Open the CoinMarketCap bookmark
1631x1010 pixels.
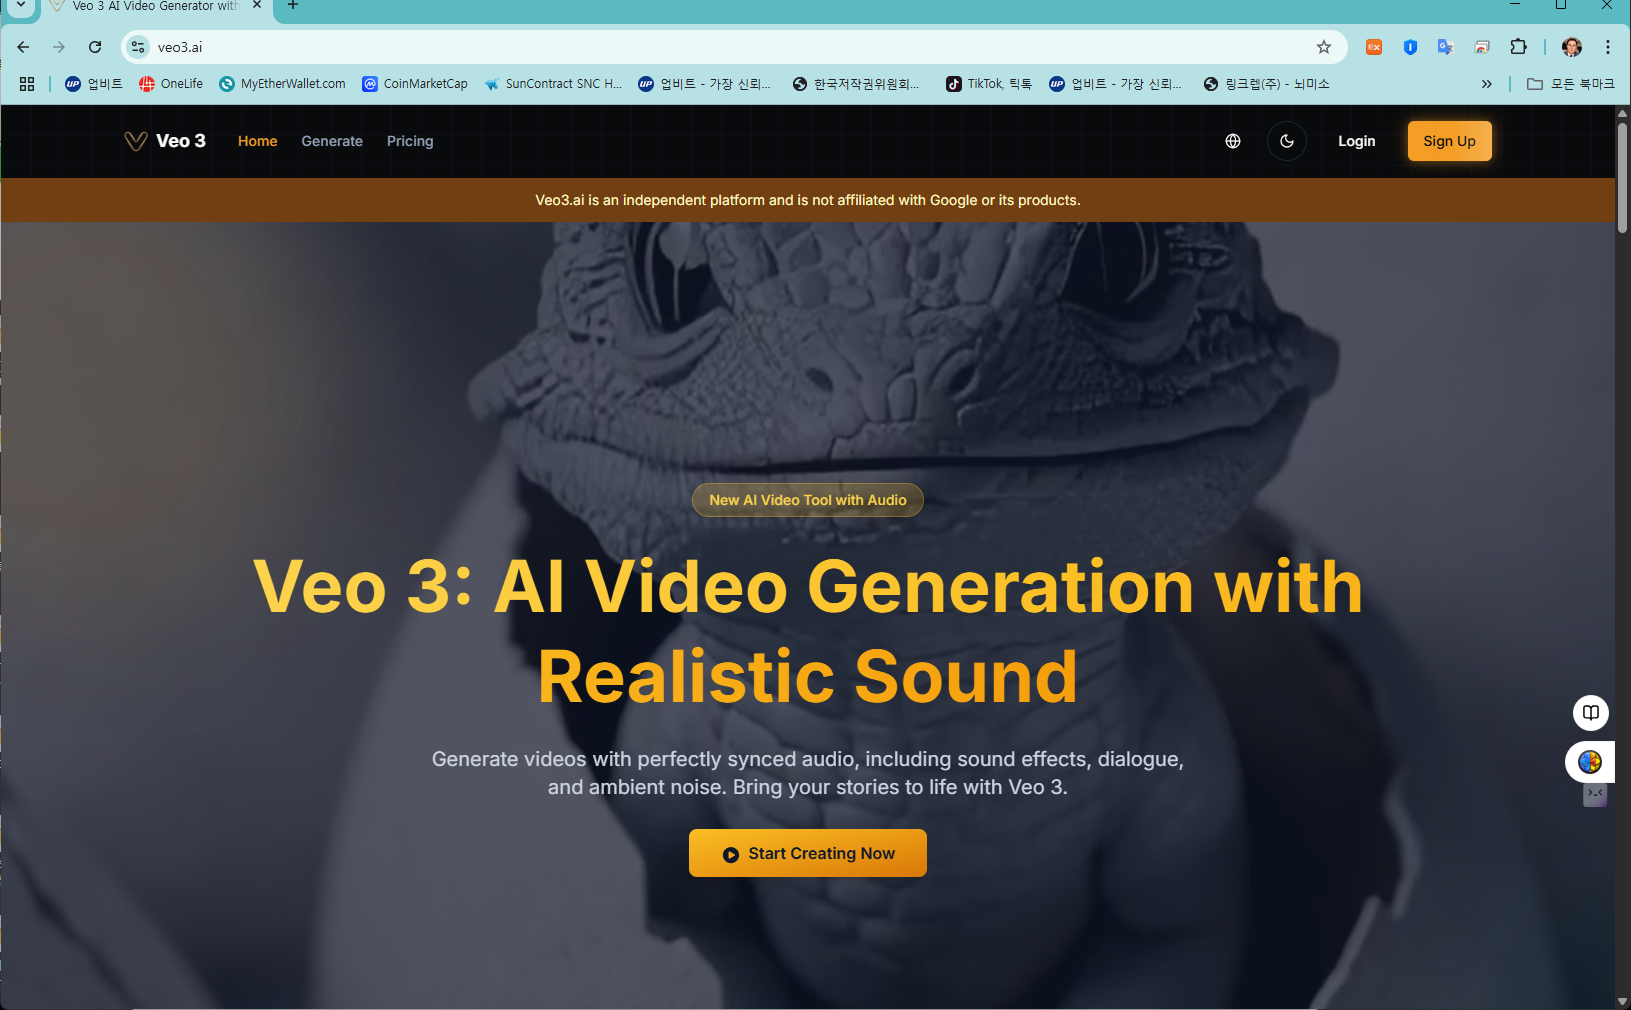[x=415, y=84]
